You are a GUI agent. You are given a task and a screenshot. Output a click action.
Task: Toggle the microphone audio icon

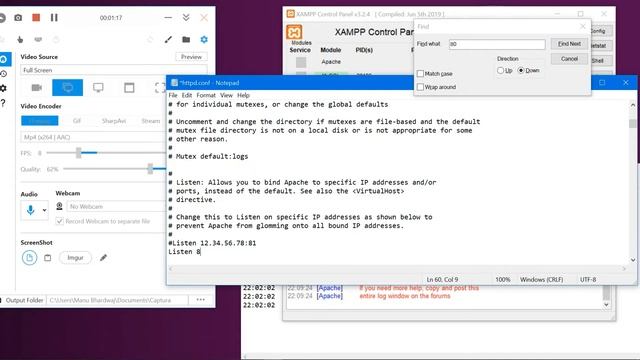tap(30, 210)
